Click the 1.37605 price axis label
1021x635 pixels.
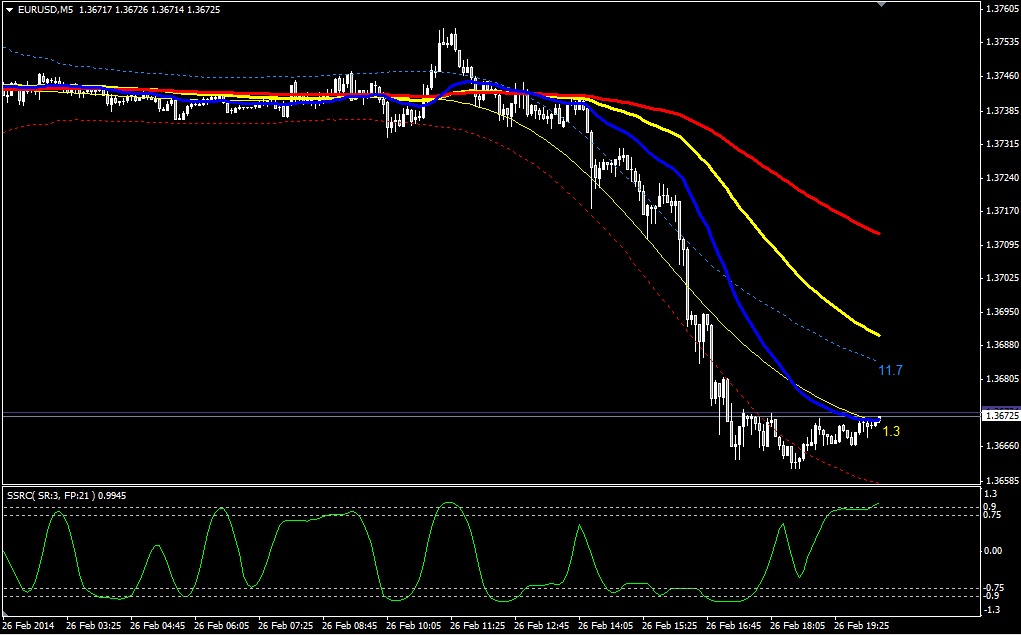point(1003,8)
